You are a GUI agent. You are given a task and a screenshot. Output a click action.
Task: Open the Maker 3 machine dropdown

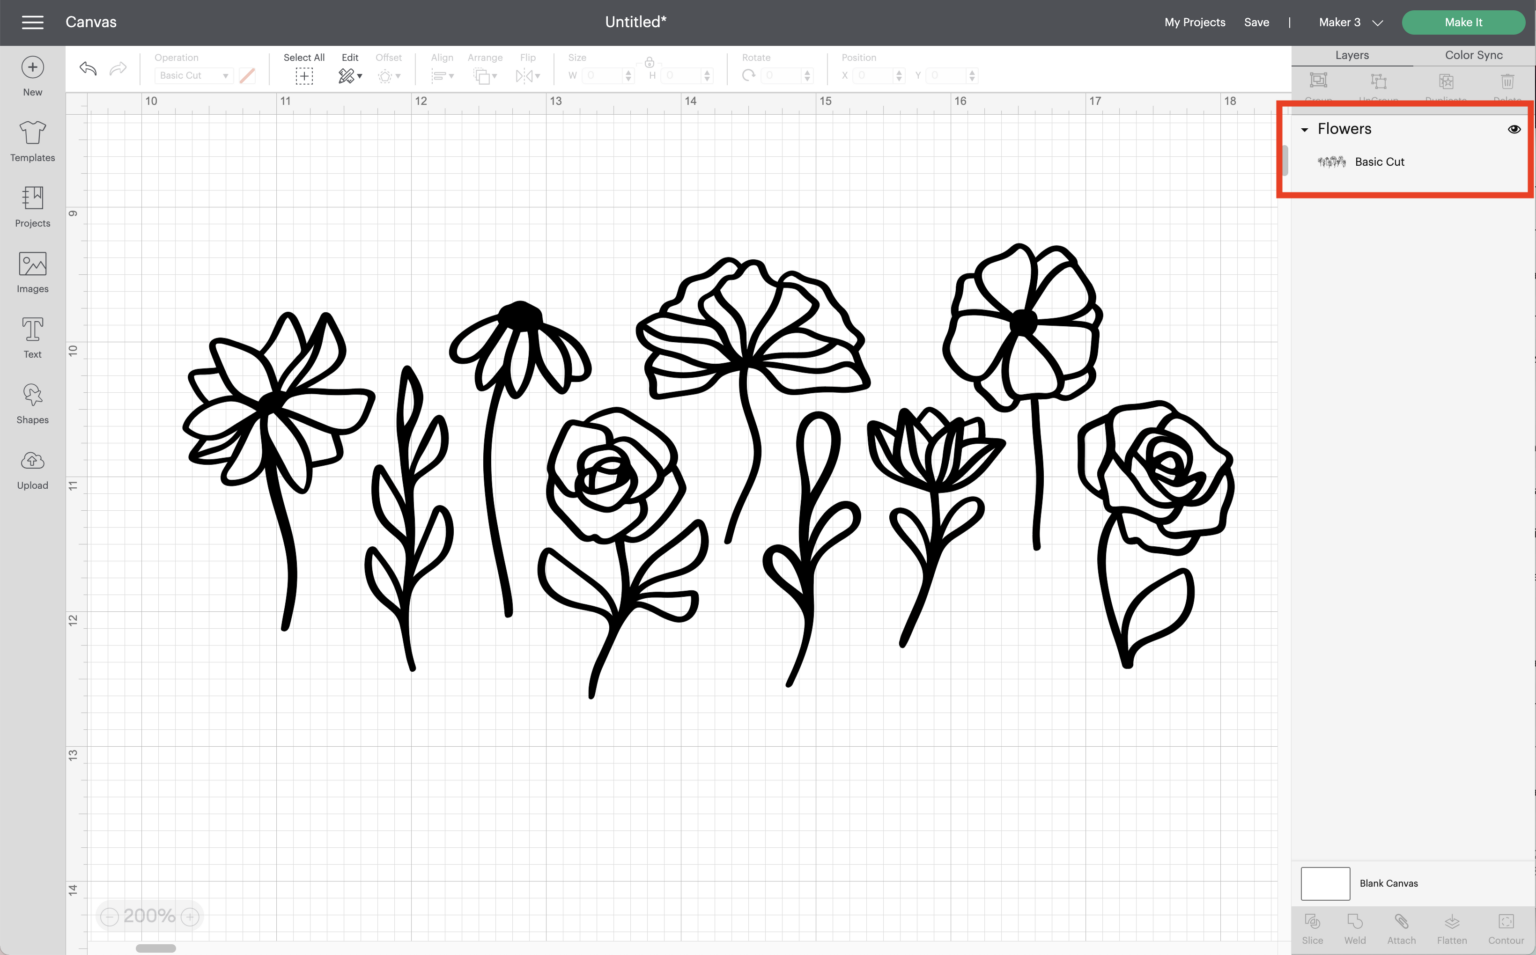tap(1347, 22)
